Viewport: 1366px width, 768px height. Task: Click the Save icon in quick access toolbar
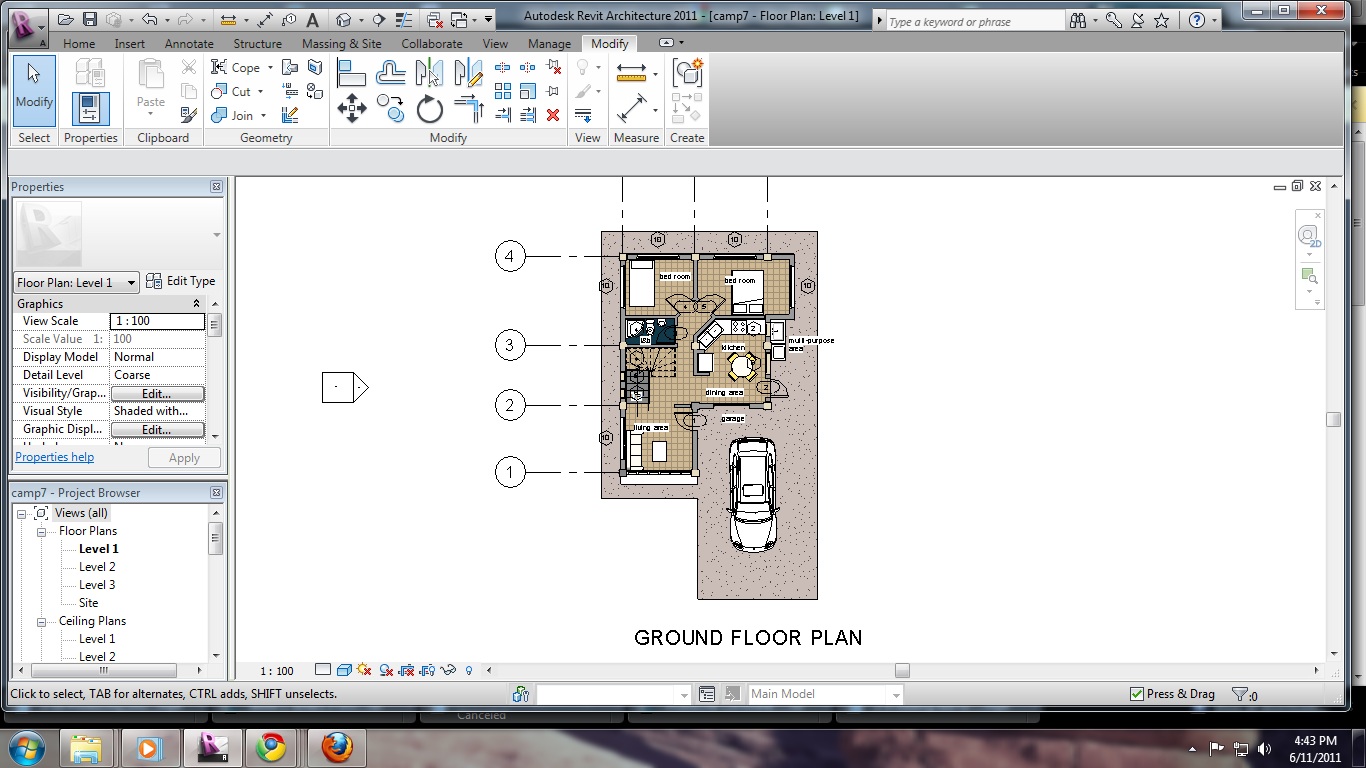[90, 19]
